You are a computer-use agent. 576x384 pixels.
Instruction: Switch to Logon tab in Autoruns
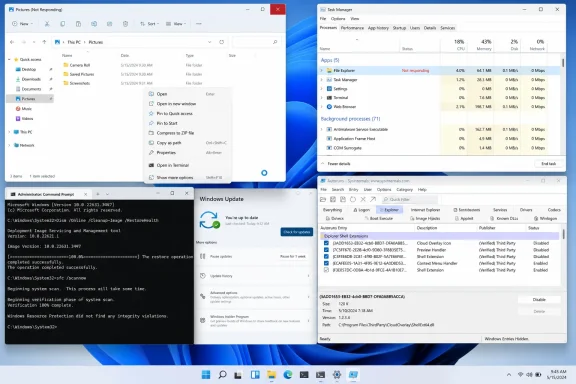[x=361, y=210]
